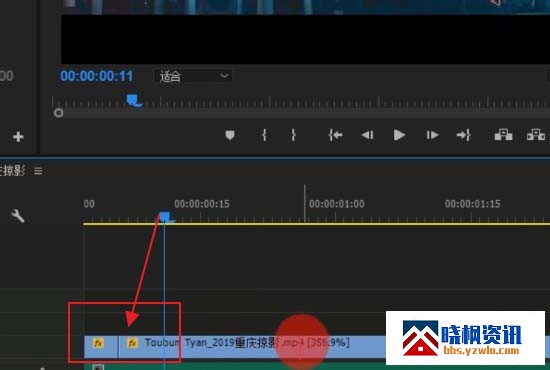Jump to the Out point
The height and width of the screenshot is (370, 550).
point(463,135)
